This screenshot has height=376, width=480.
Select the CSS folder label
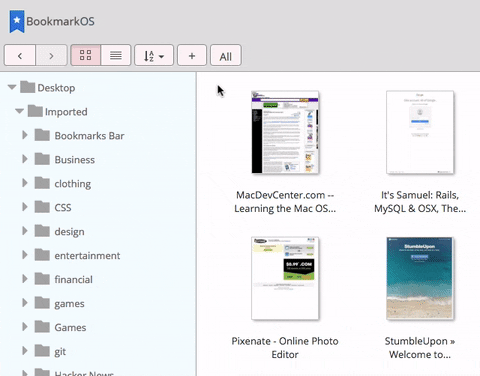point(63,208)
